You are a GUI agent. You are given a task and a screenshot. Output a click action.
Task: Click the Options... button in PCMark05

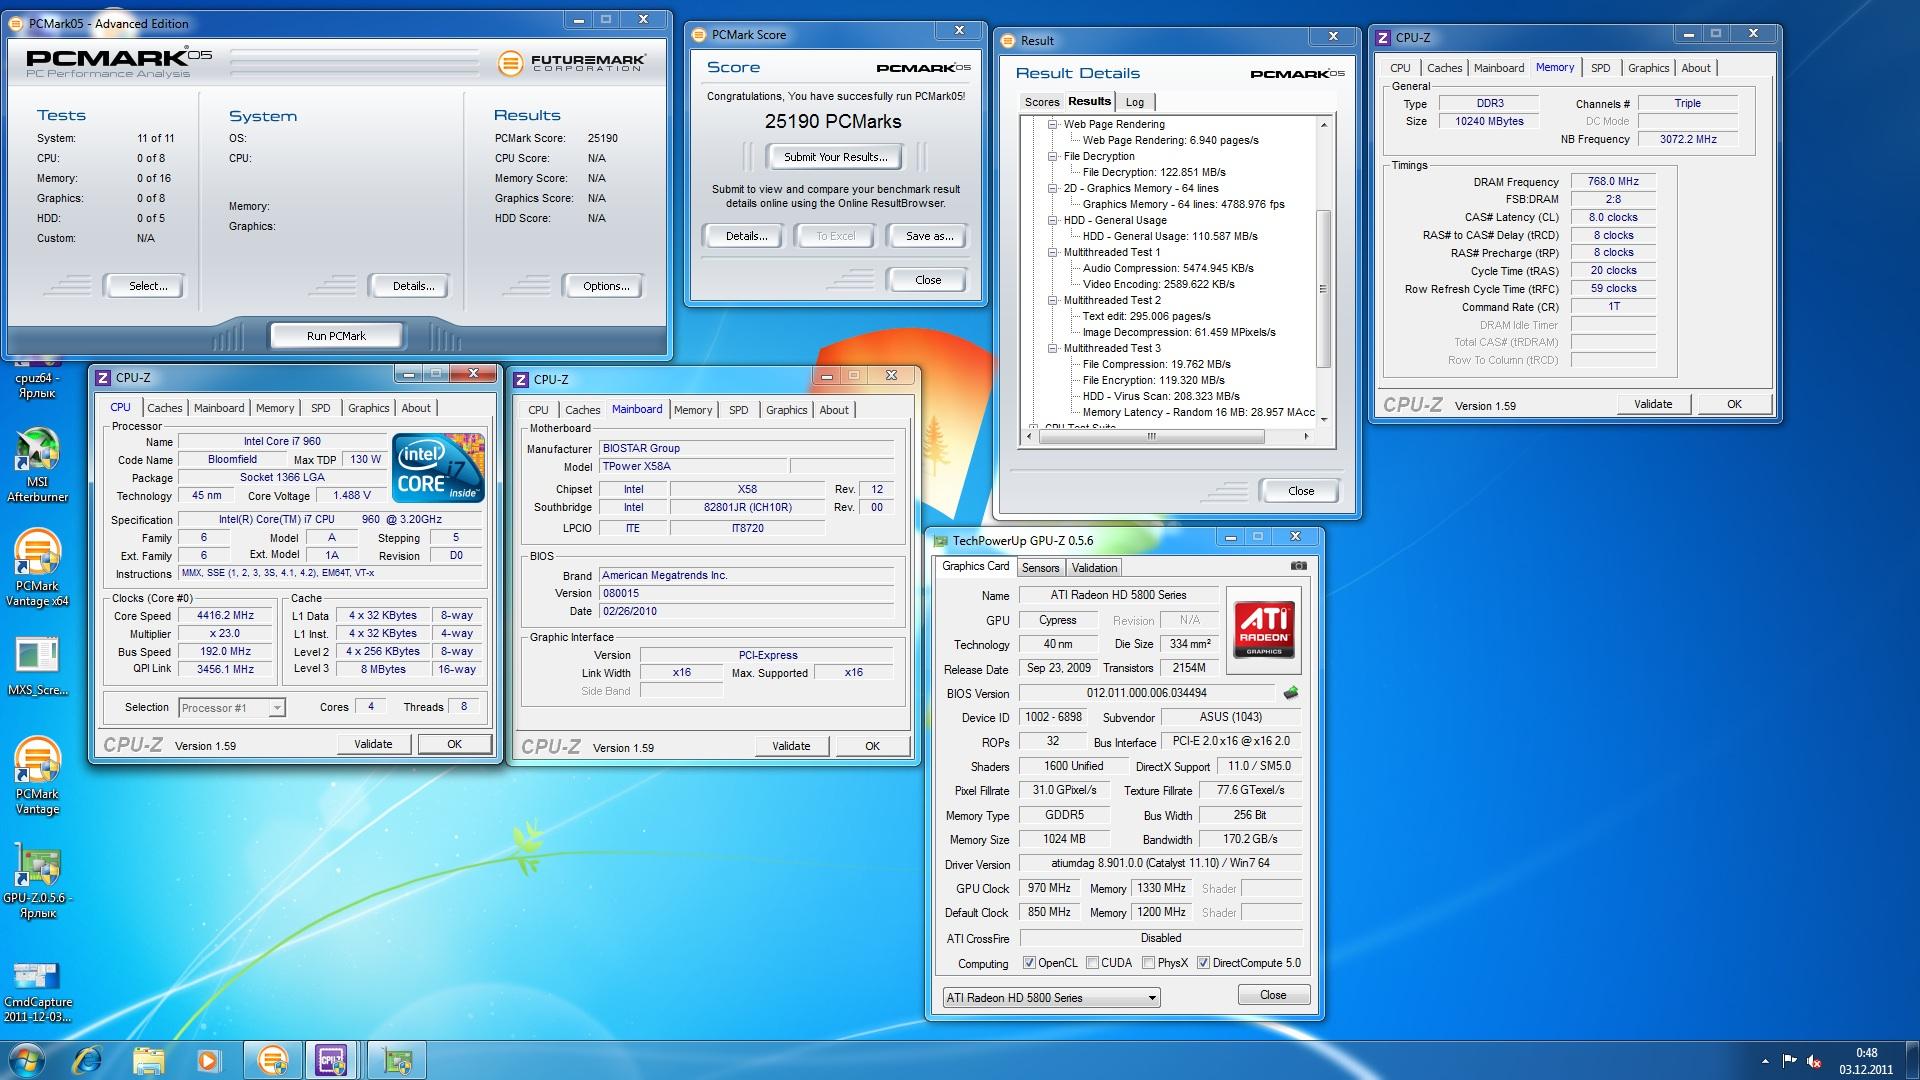pos(606,286)
